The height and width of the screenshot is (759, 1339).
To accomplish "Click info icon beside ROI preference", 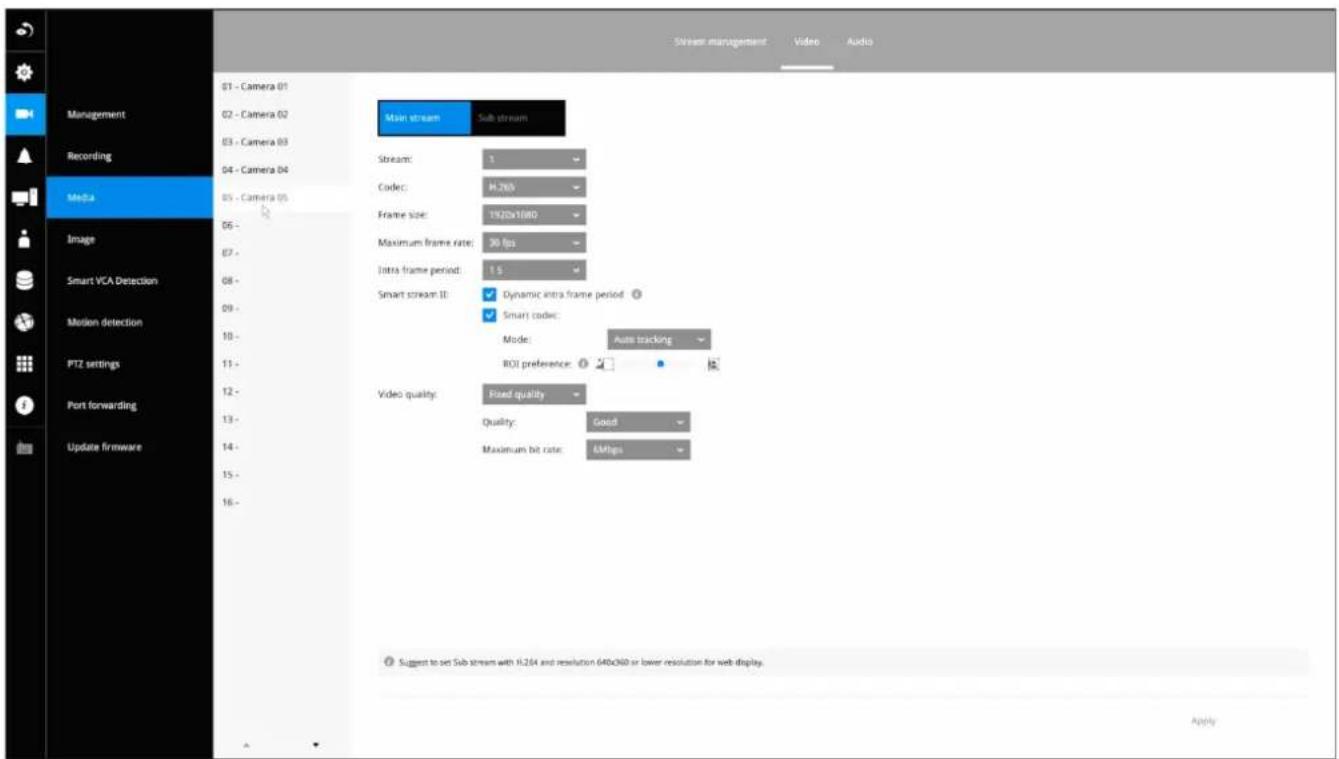I will [584, 364].
